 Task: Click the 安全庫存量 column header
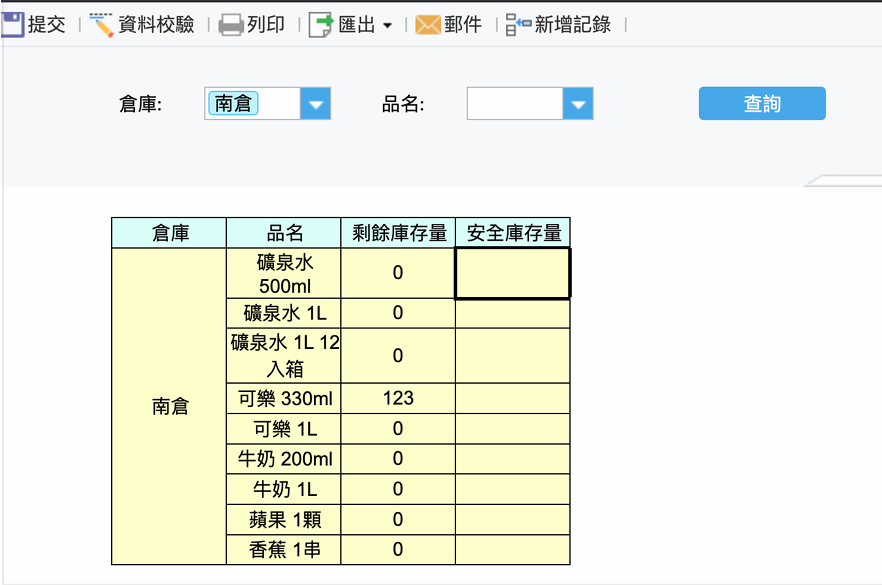513,233
